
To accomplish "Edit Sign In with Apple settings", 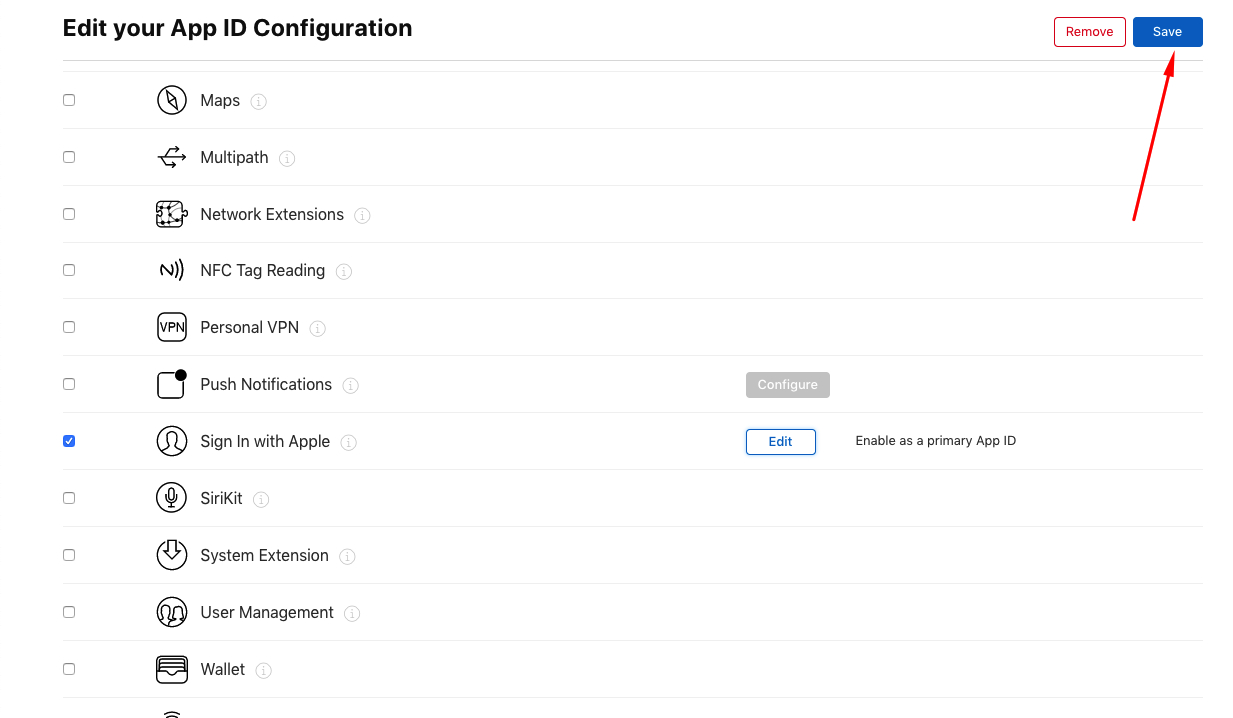I will tap(780, 441).
